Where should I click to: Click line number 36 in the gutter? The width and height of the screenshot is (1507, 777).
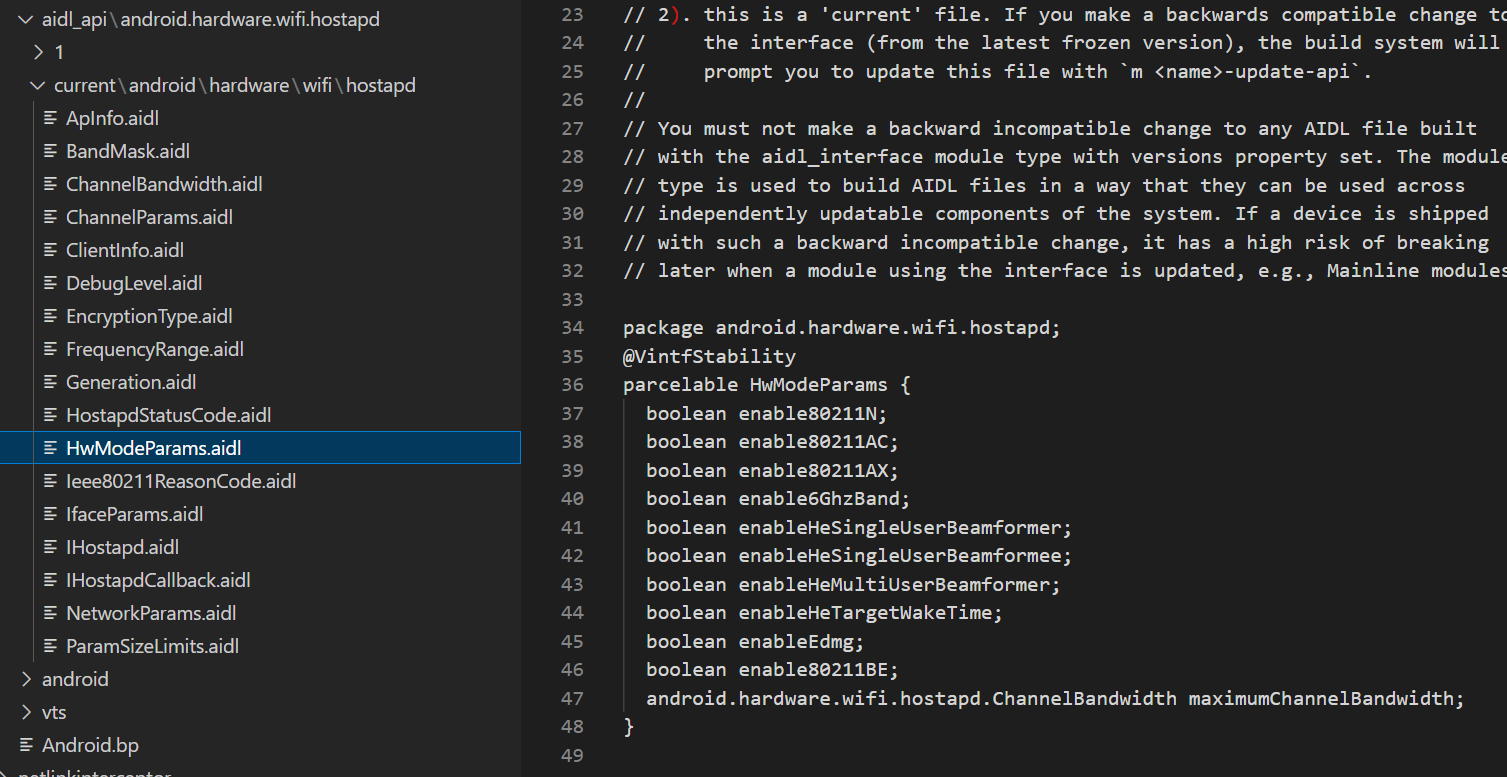tap(572, 385)
